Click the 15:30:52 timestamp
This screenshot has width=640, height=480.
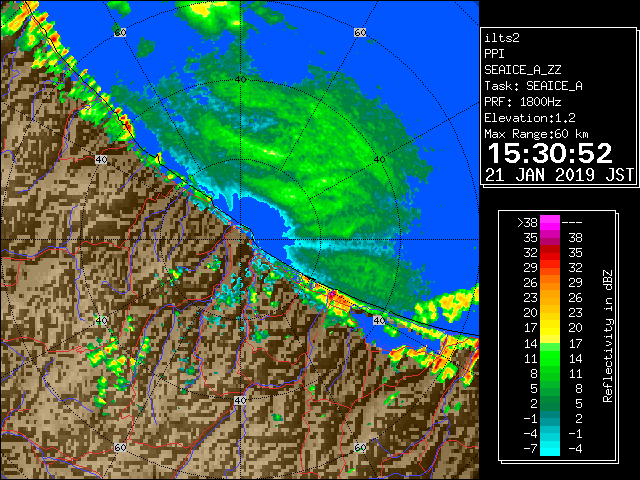tap(550, 153)
